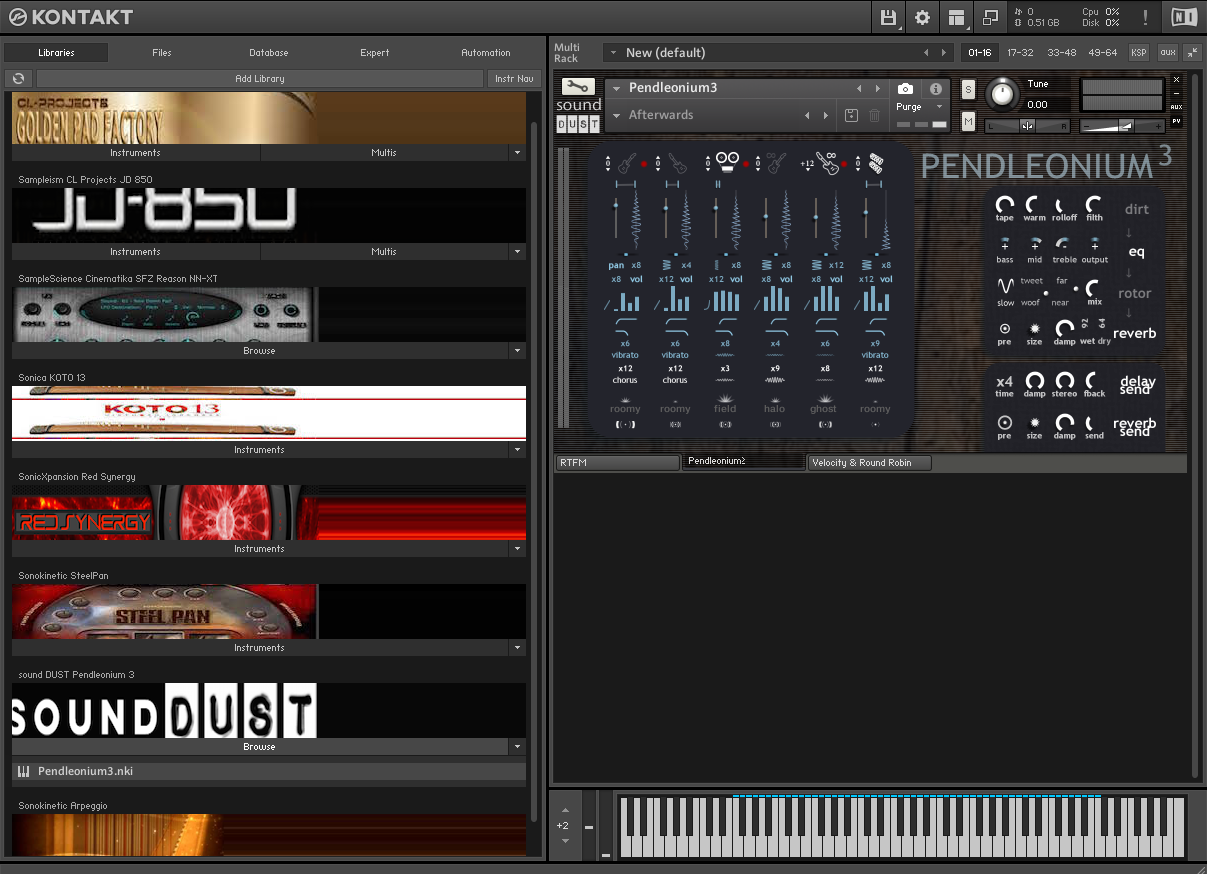Image resolution: width=1207 pixels, height=874 pixels.
Task: Click the reverb size burst icon
Action: [x=1035, y=328]
